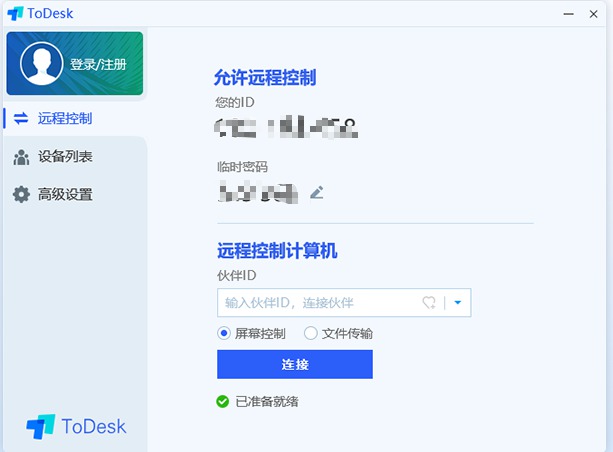Image resolution: width=613 pixels, height=452 pixels.
Task: Click the 允许远程控制 heading
Action: pos(265,77)
